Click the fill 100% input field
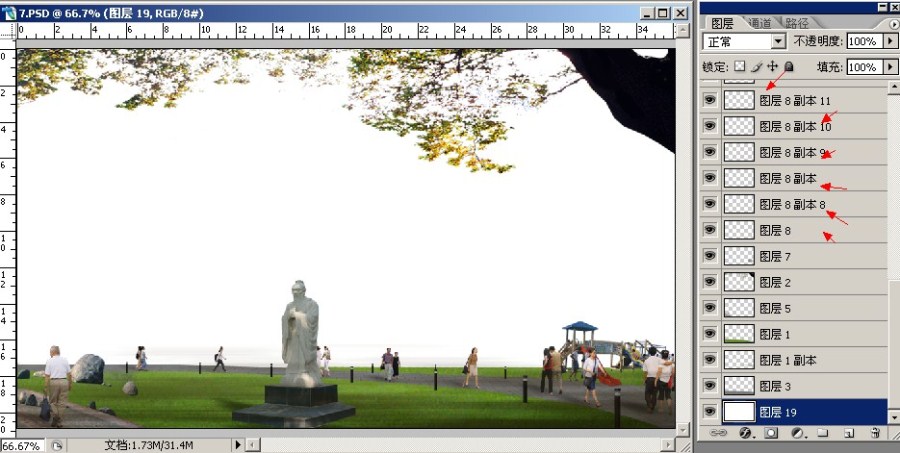This screenshot has height=453, width=900. (864, 67)
